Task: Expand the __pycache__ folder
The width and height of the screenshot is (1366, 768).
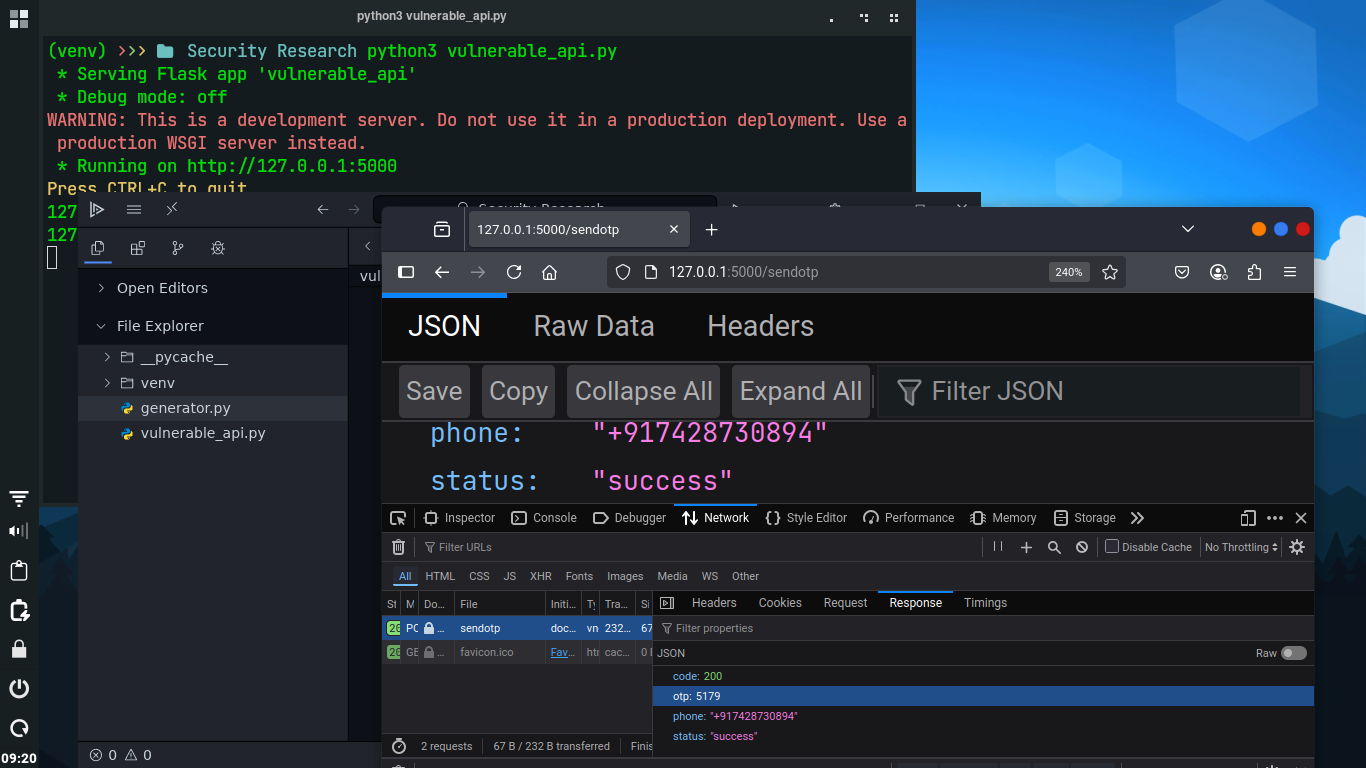Action: [x=108, y=357]
